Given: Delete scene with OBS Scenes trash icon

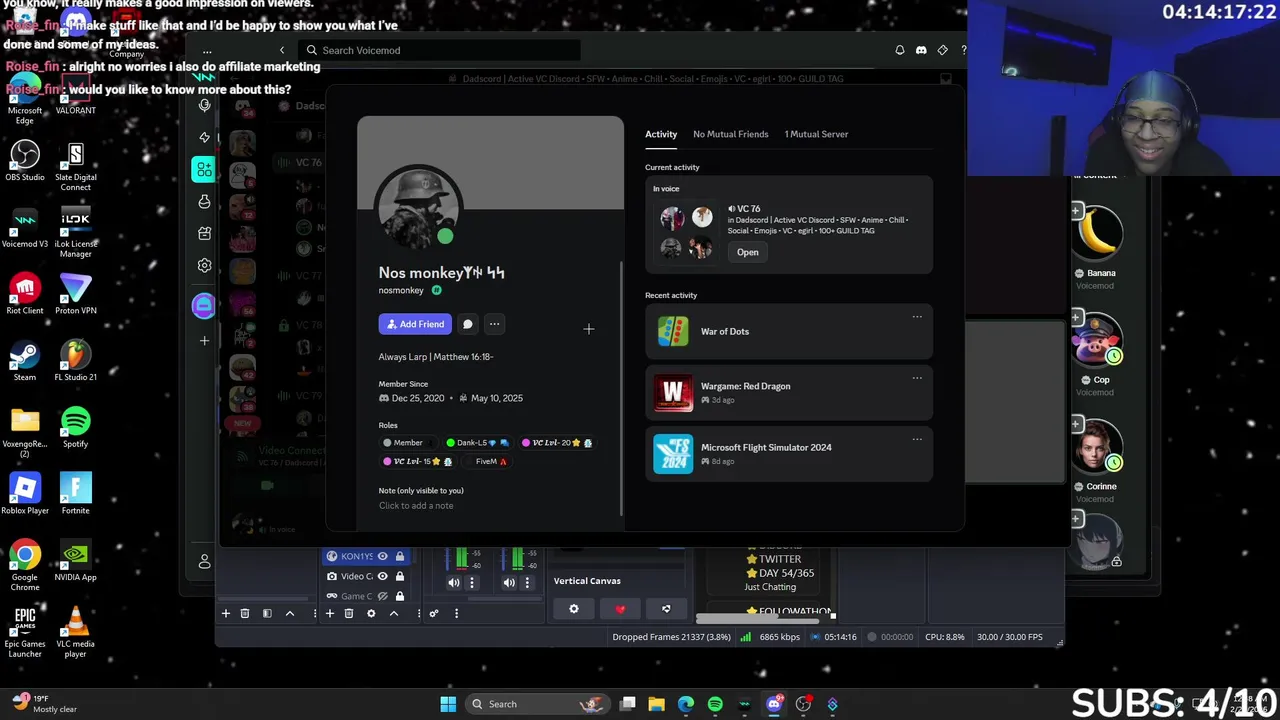Looking at the screenshot, I should click(245, 613).
